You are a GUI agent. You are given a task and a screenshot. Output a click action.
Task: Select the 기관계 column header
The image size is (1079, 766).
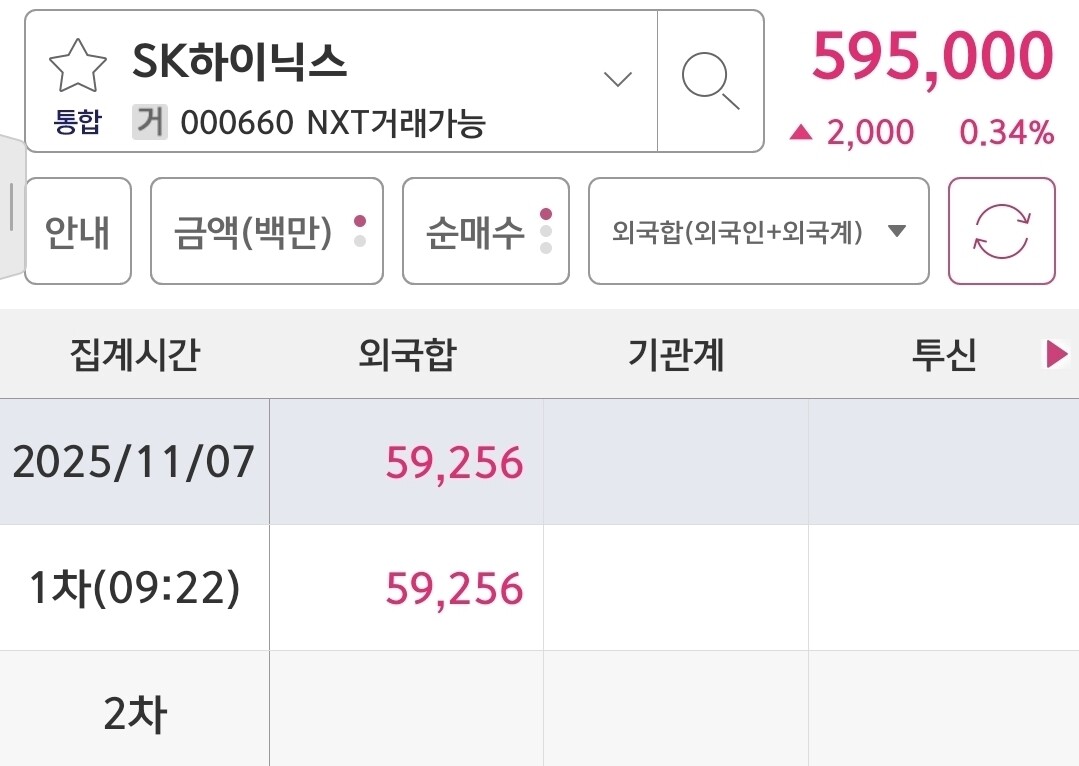(x=676, y=354)
